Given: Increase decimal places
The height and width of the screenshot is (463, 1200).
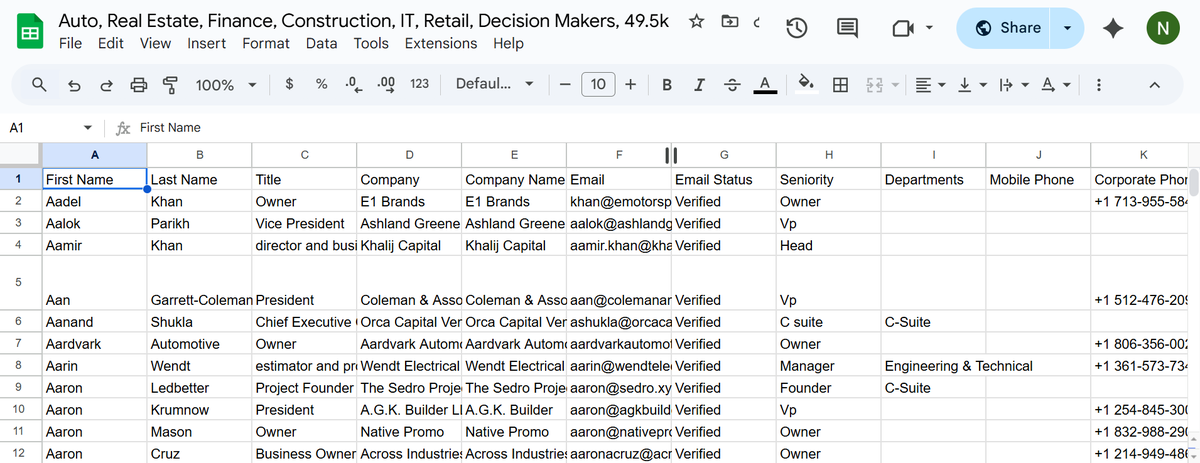Looking at the screenshot, I should 386,84.
